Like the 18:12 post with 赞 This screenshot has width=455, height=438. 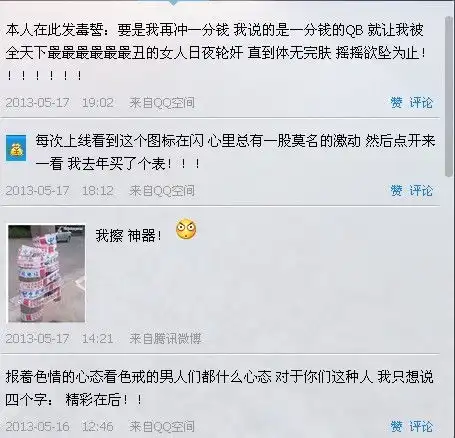click(x=397, y=191)
